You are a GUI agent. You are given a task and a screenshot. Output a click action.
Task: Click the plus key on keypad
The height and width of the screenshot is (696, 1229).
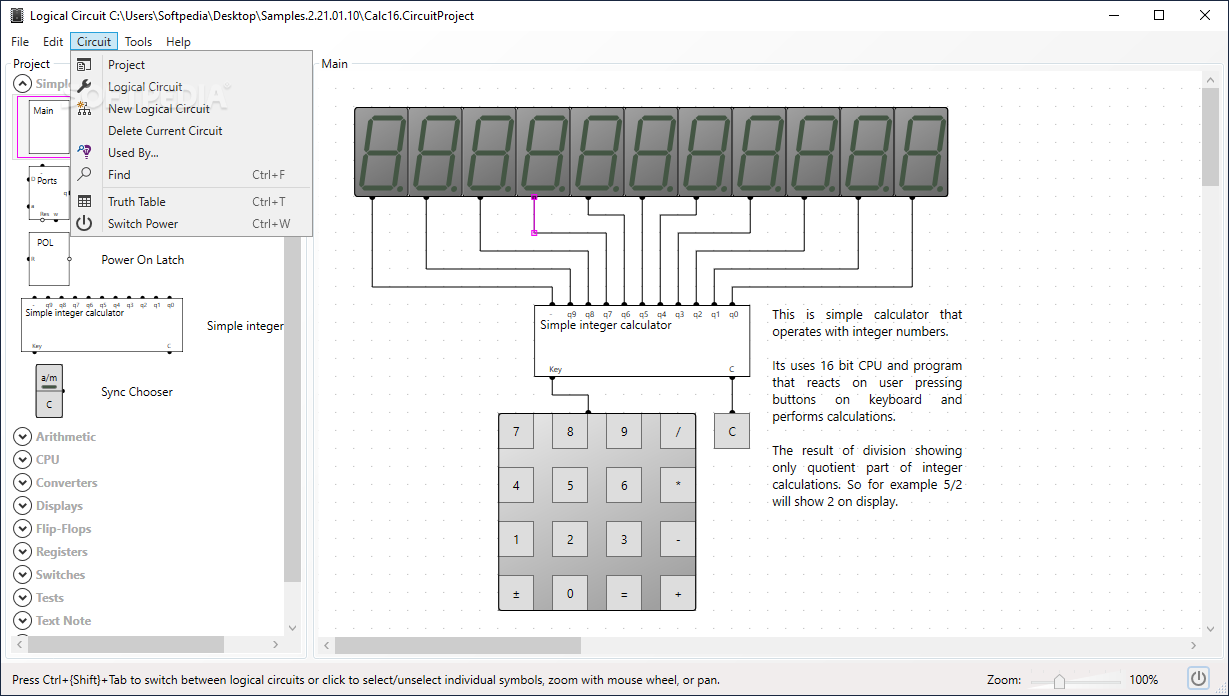pos(678,594)
